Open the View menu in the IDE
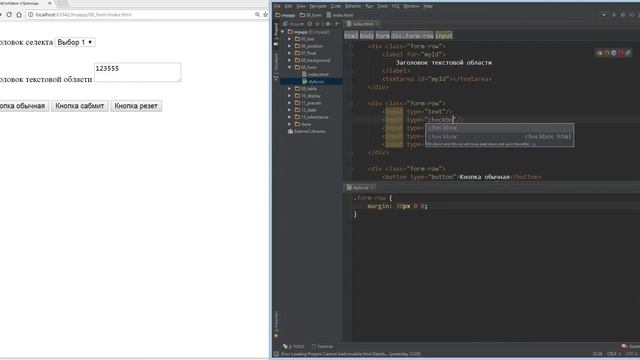The image size is (640, 360). [301, 6]
